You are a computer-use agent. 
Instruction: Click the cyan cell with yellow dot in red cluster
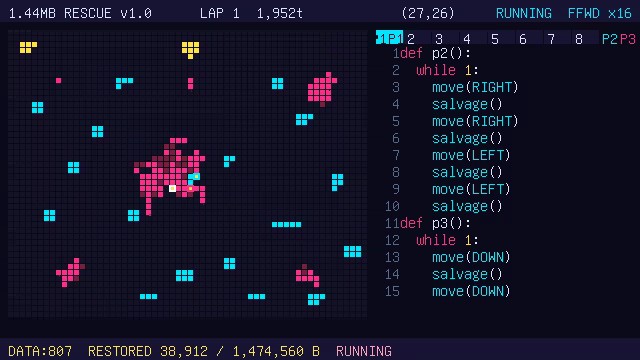[x=196, y=176]
